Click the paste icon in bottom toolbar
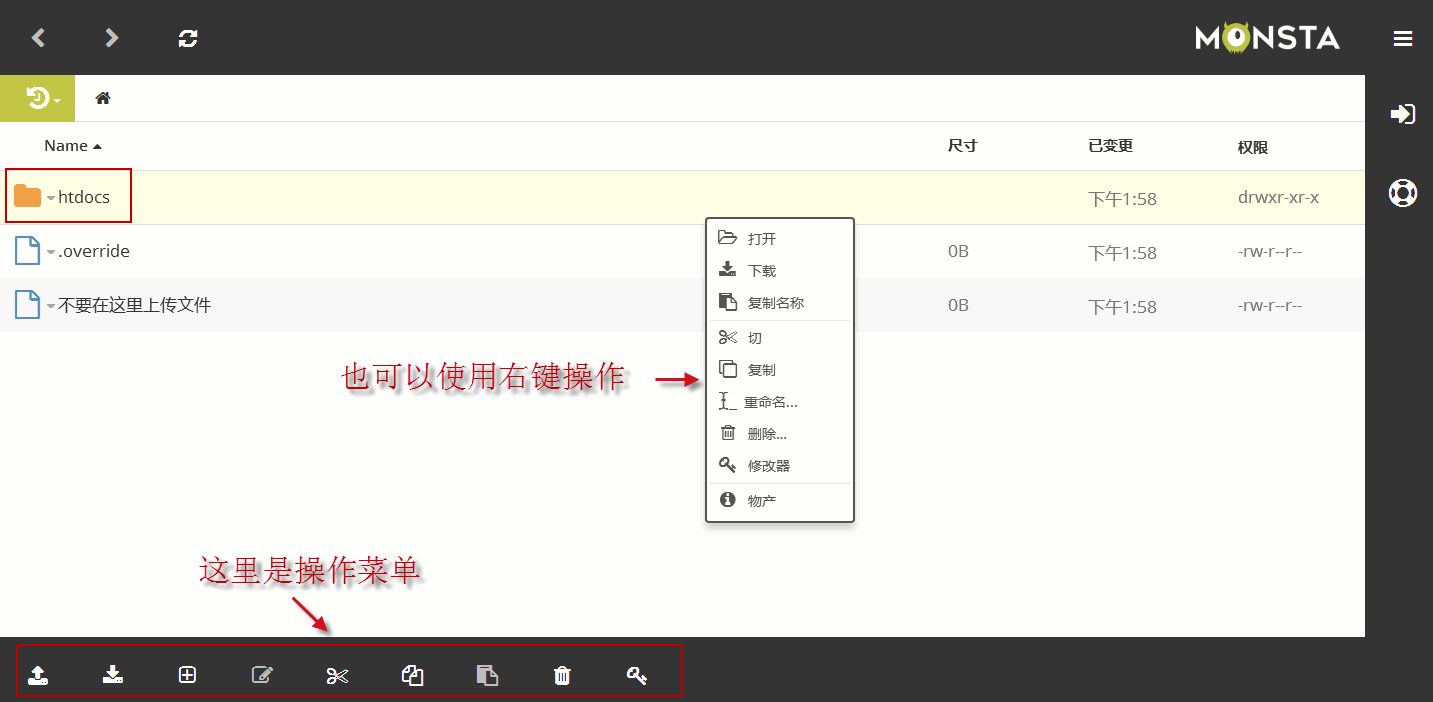Viewport: 1433px width, 702px height. 487,675
